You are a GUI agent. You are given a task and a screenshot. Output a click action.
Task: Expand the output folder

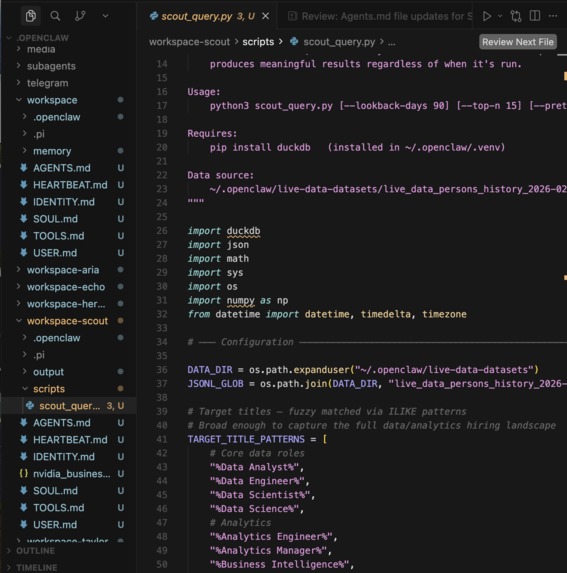point(48,372)
